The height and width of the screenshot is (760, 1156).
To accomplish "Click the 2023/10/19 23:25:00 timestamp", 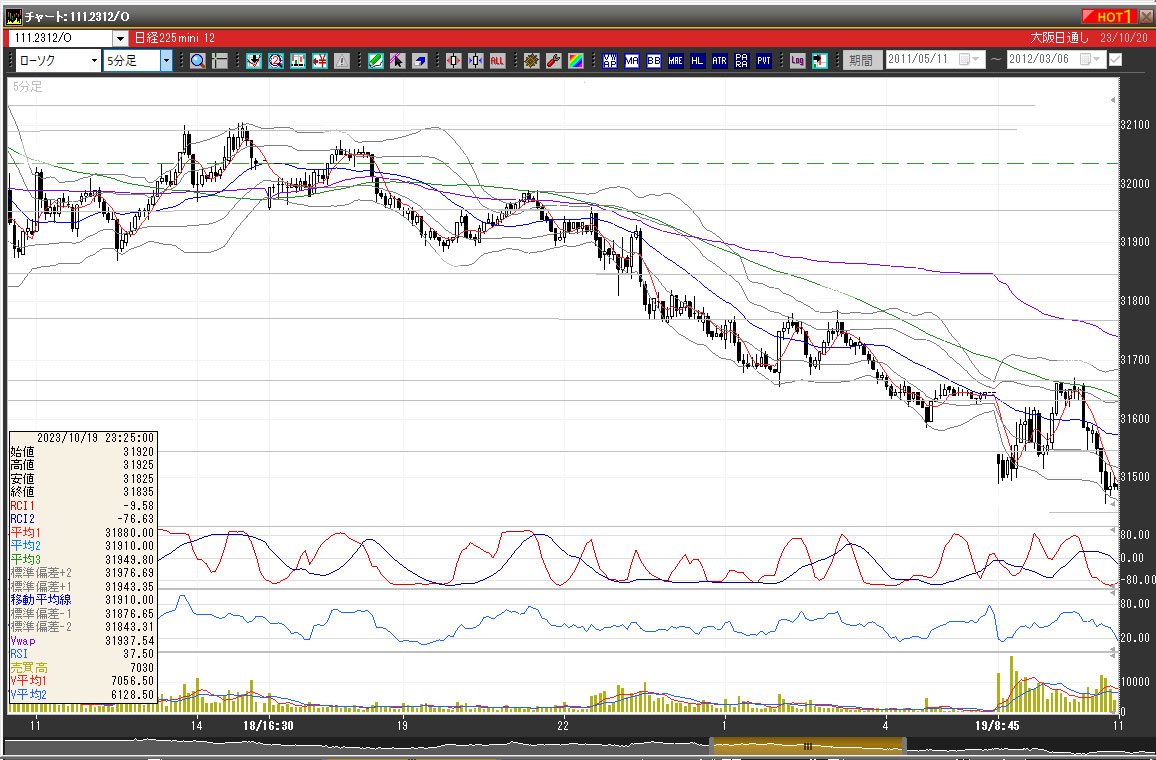I will (96, 438).
